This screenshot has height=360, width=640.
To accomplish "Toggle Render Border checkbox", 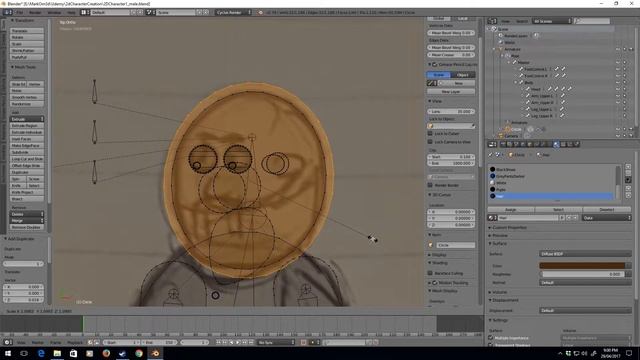I will coord(430,185).
